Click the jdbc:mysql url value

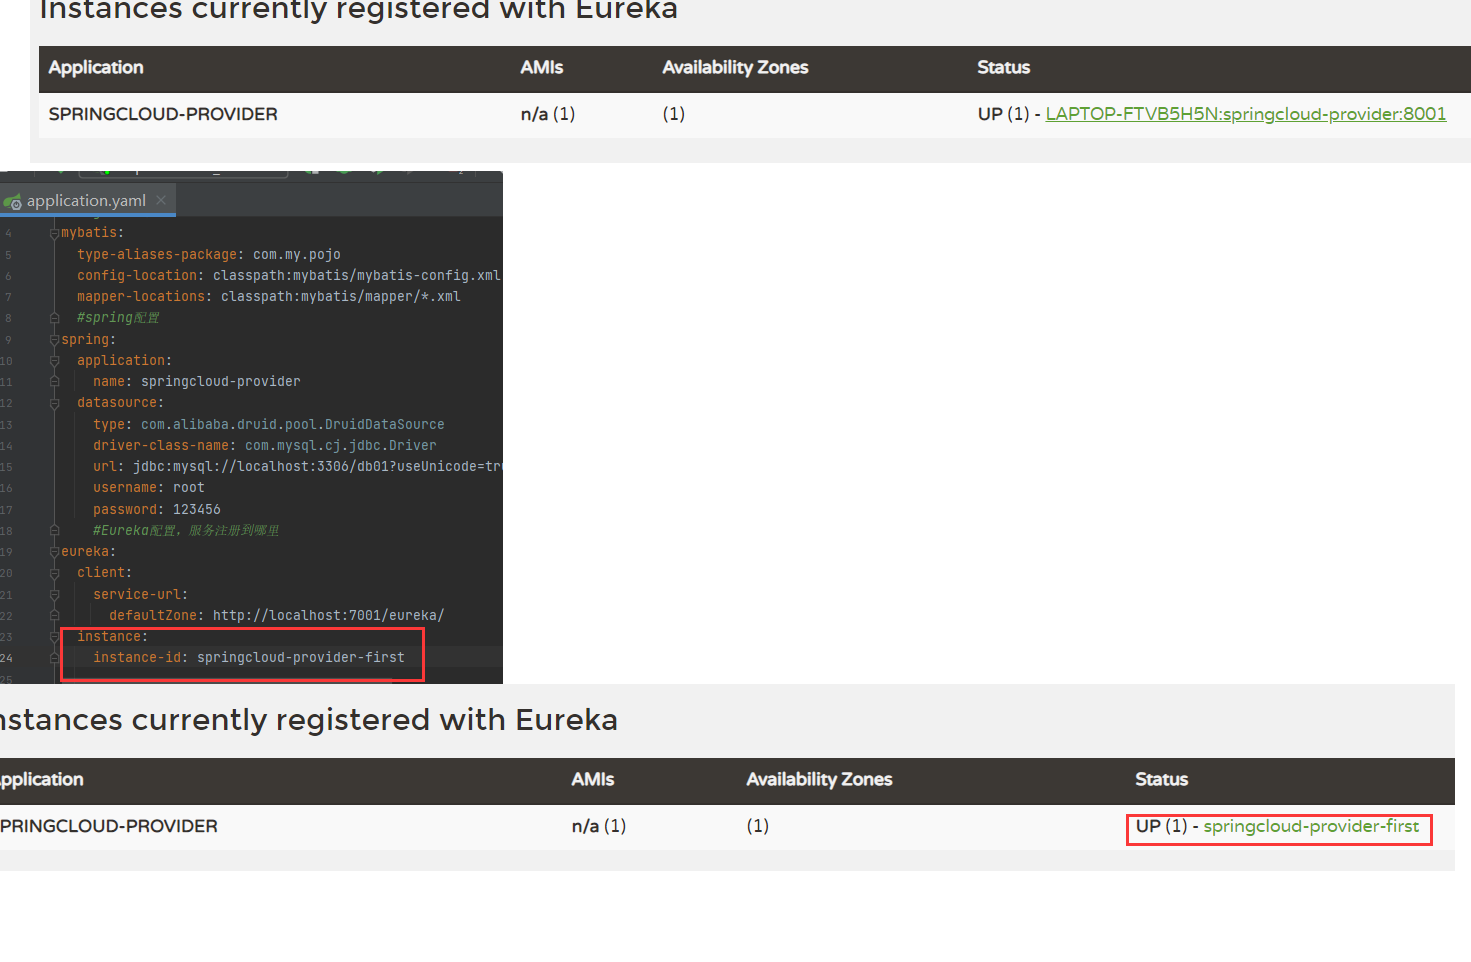317,467
